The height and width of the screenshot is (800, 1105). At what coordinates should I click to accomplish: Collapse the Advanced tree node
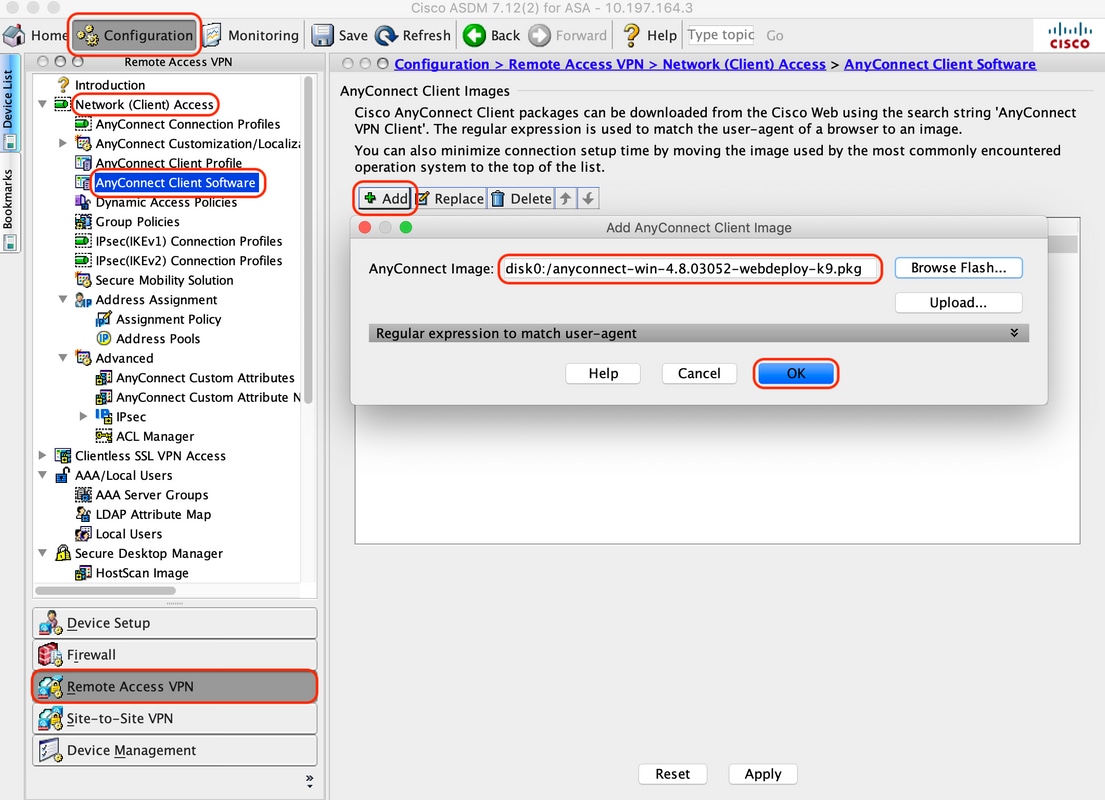click(x=62, y=358)
